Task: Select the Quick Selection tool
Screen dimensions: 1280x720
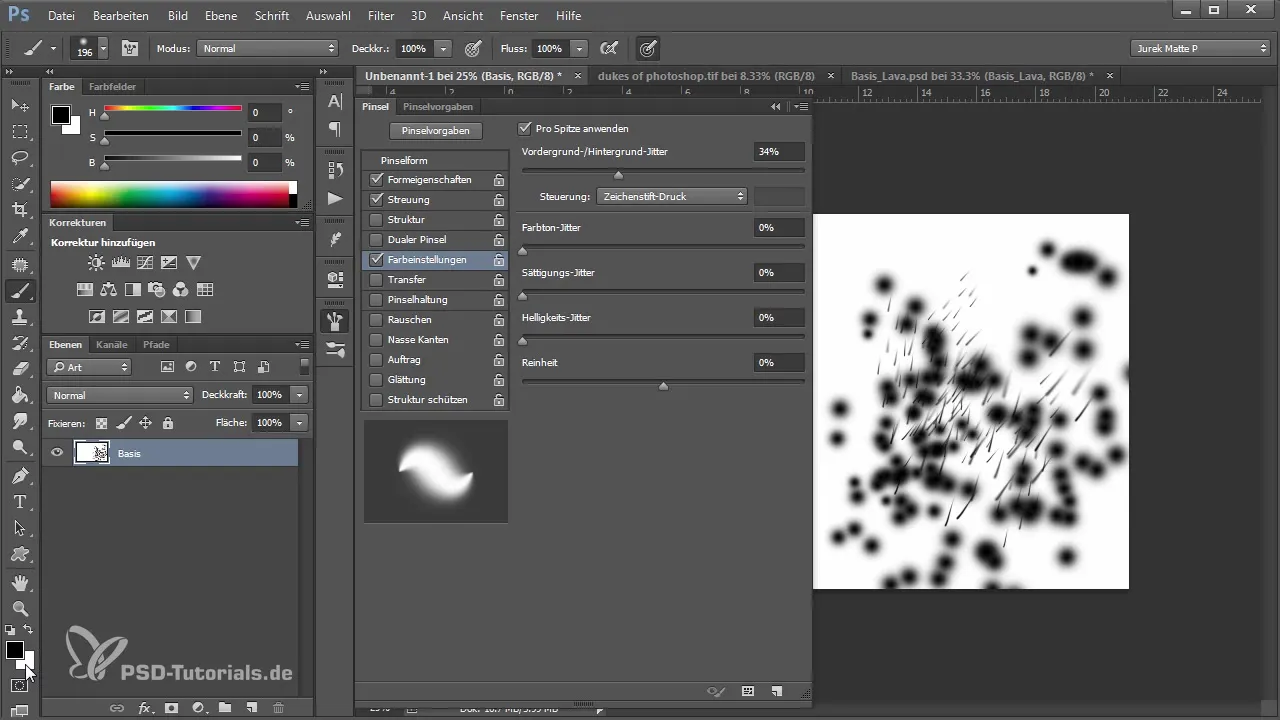Action: click(x=19, y=184)
